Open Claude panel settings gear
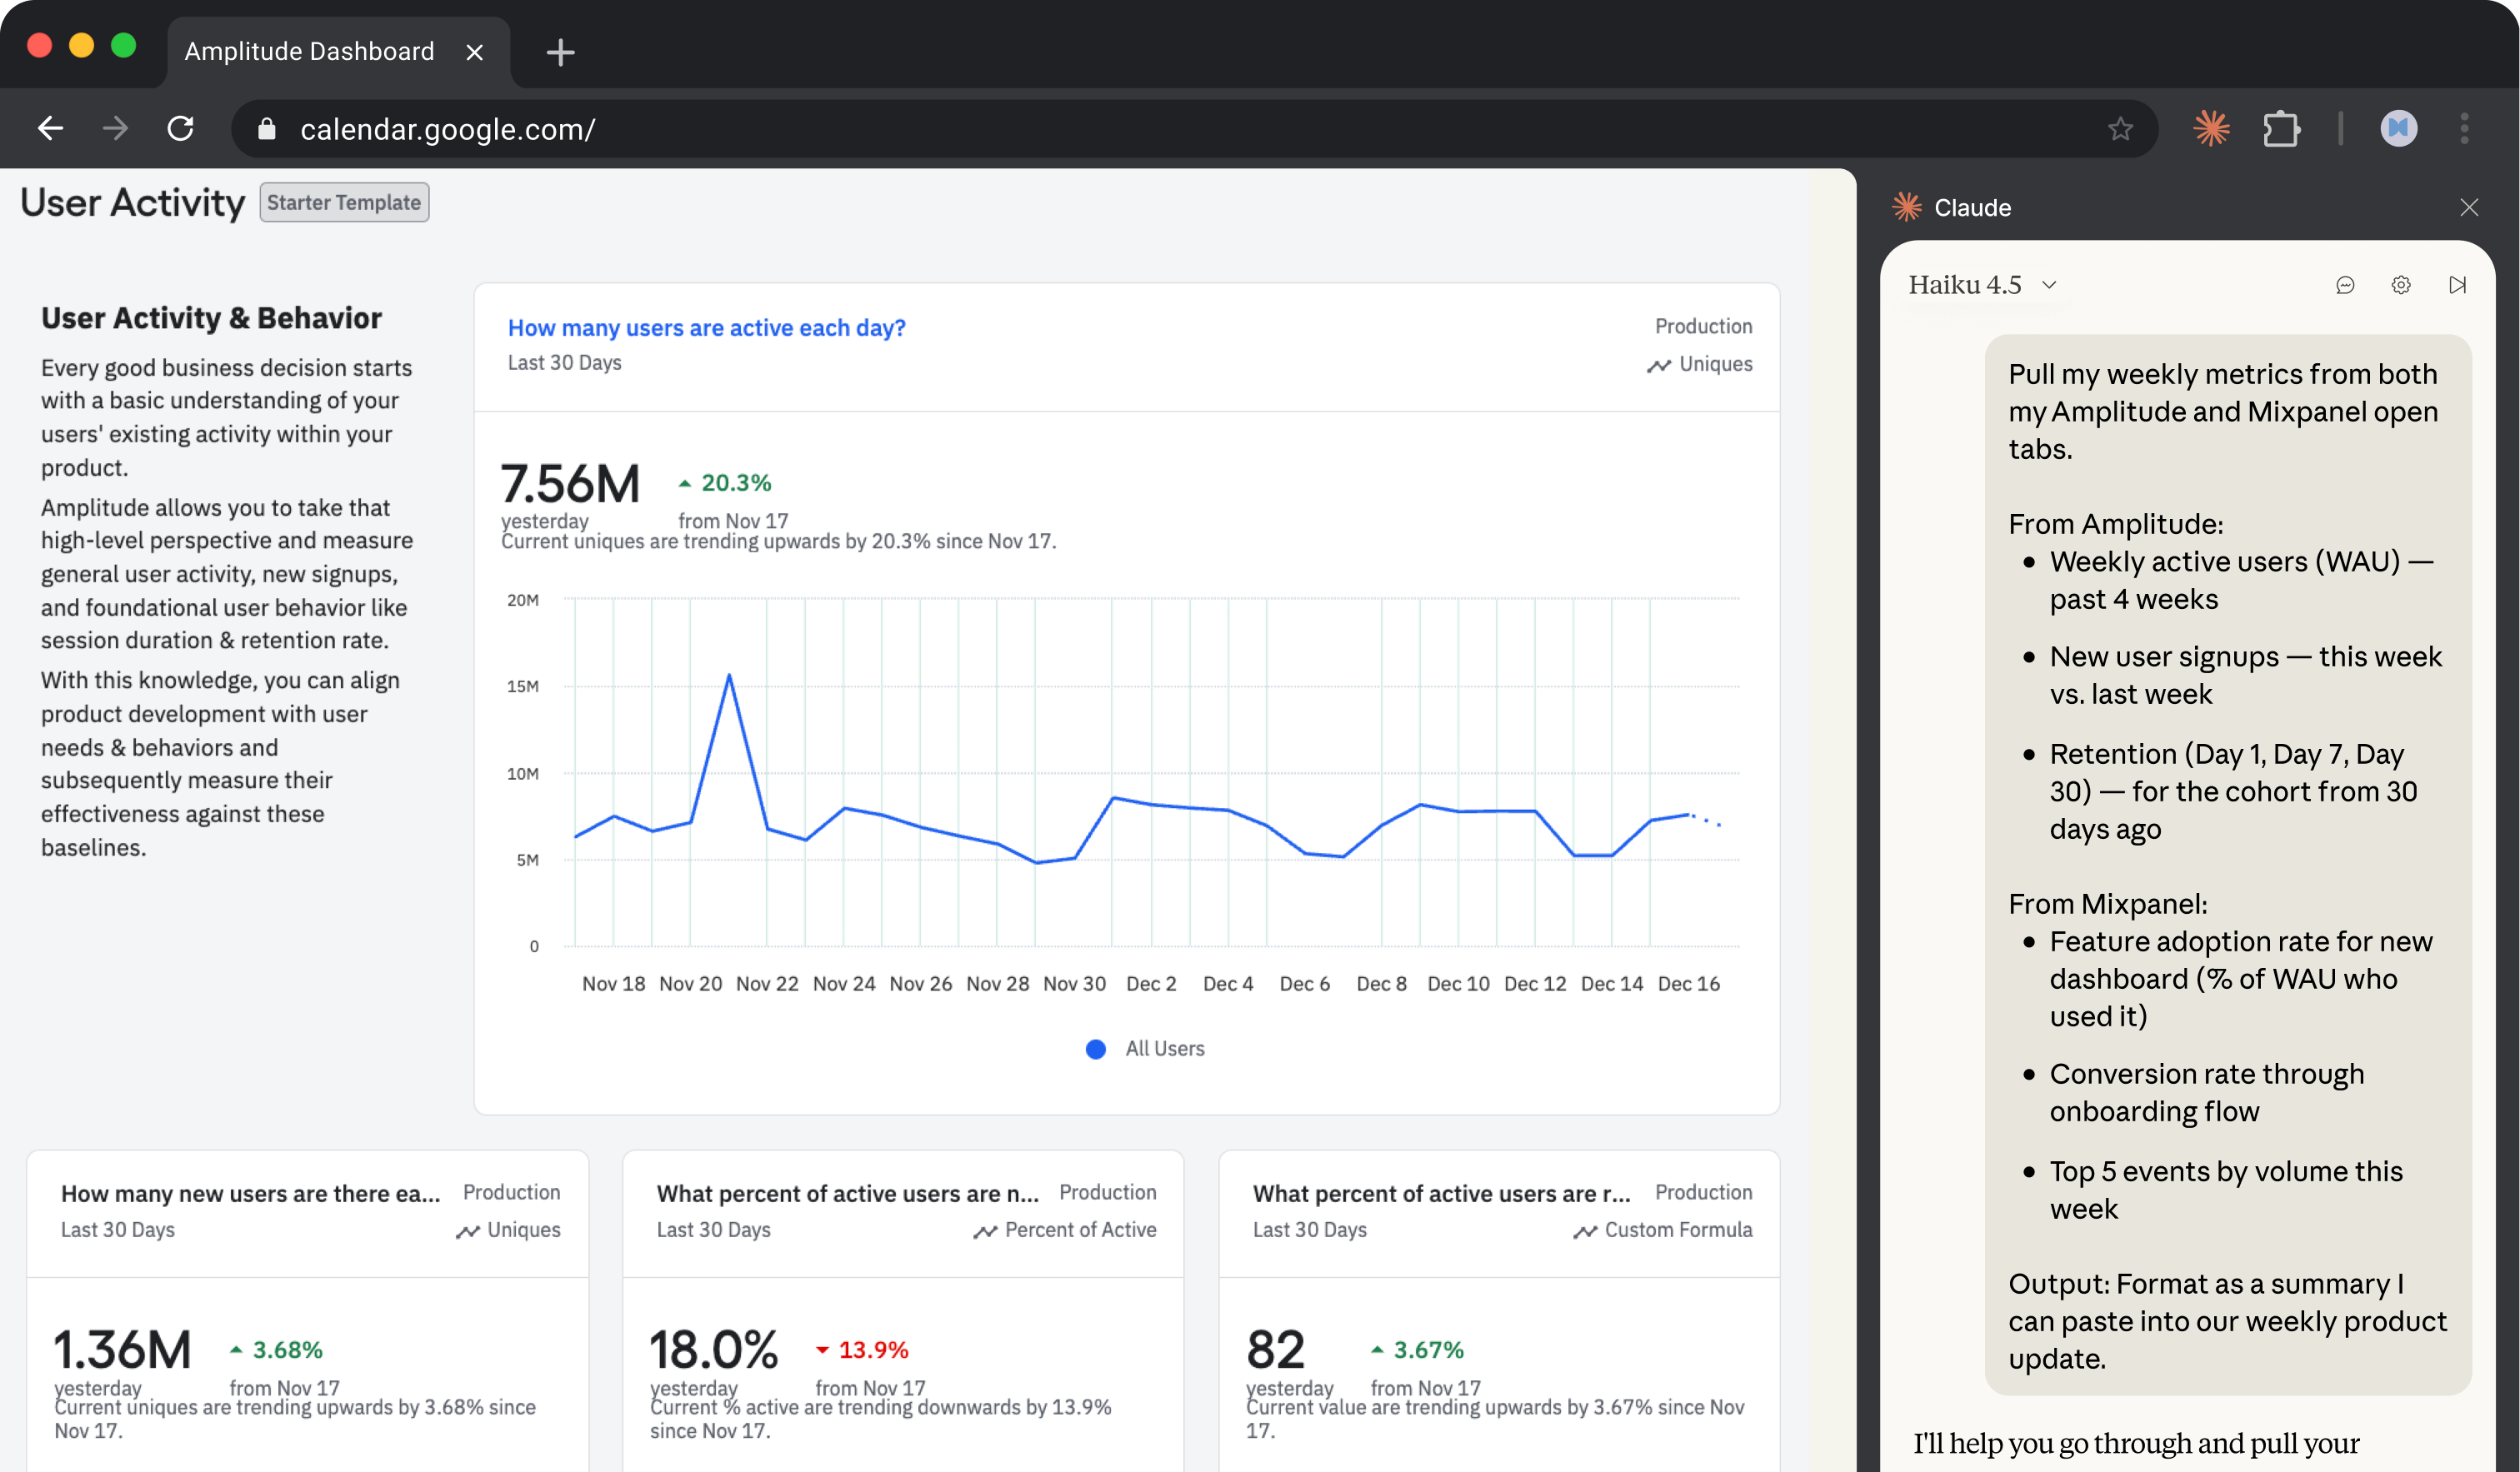Viewport: 2520px width, 1472px height. tap(2401, 285)
